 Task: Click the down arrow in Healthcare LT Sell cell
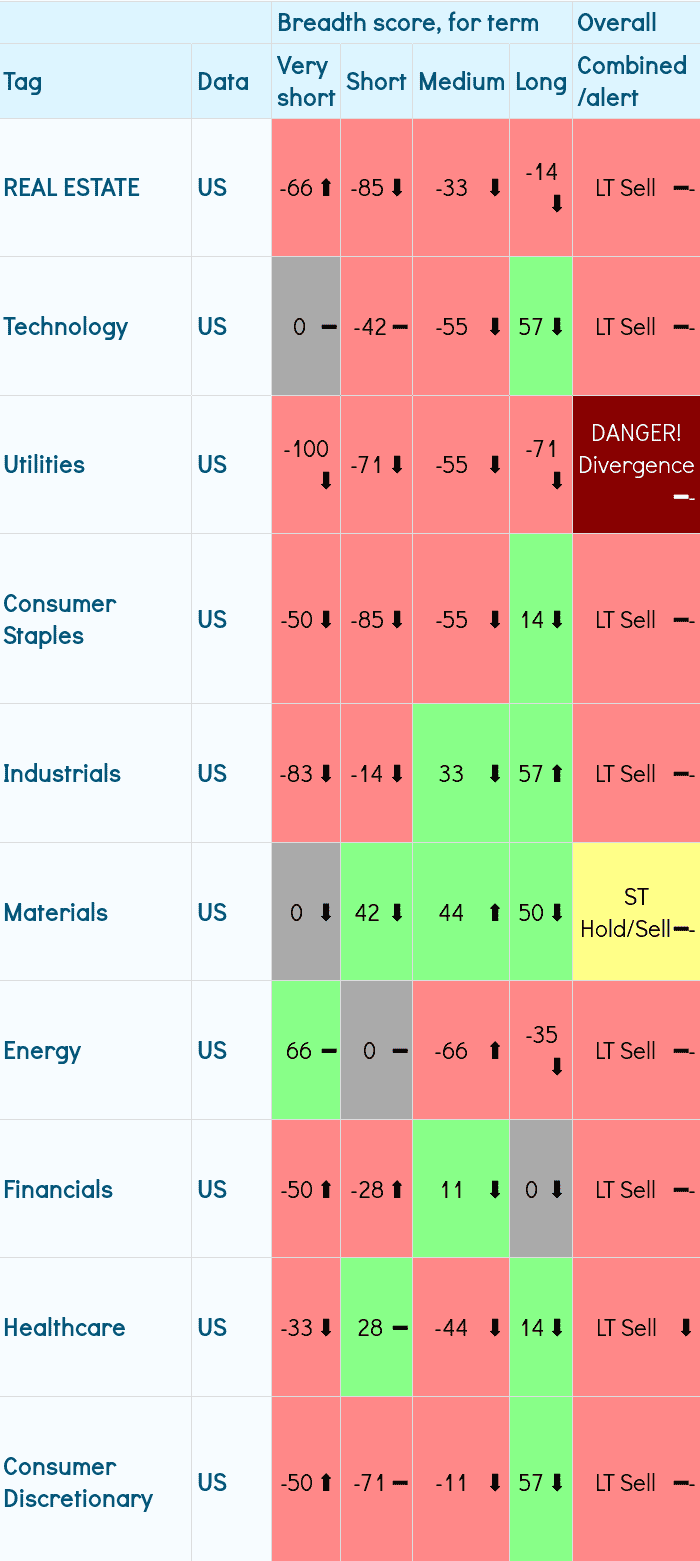click(x=685, y=1328)
